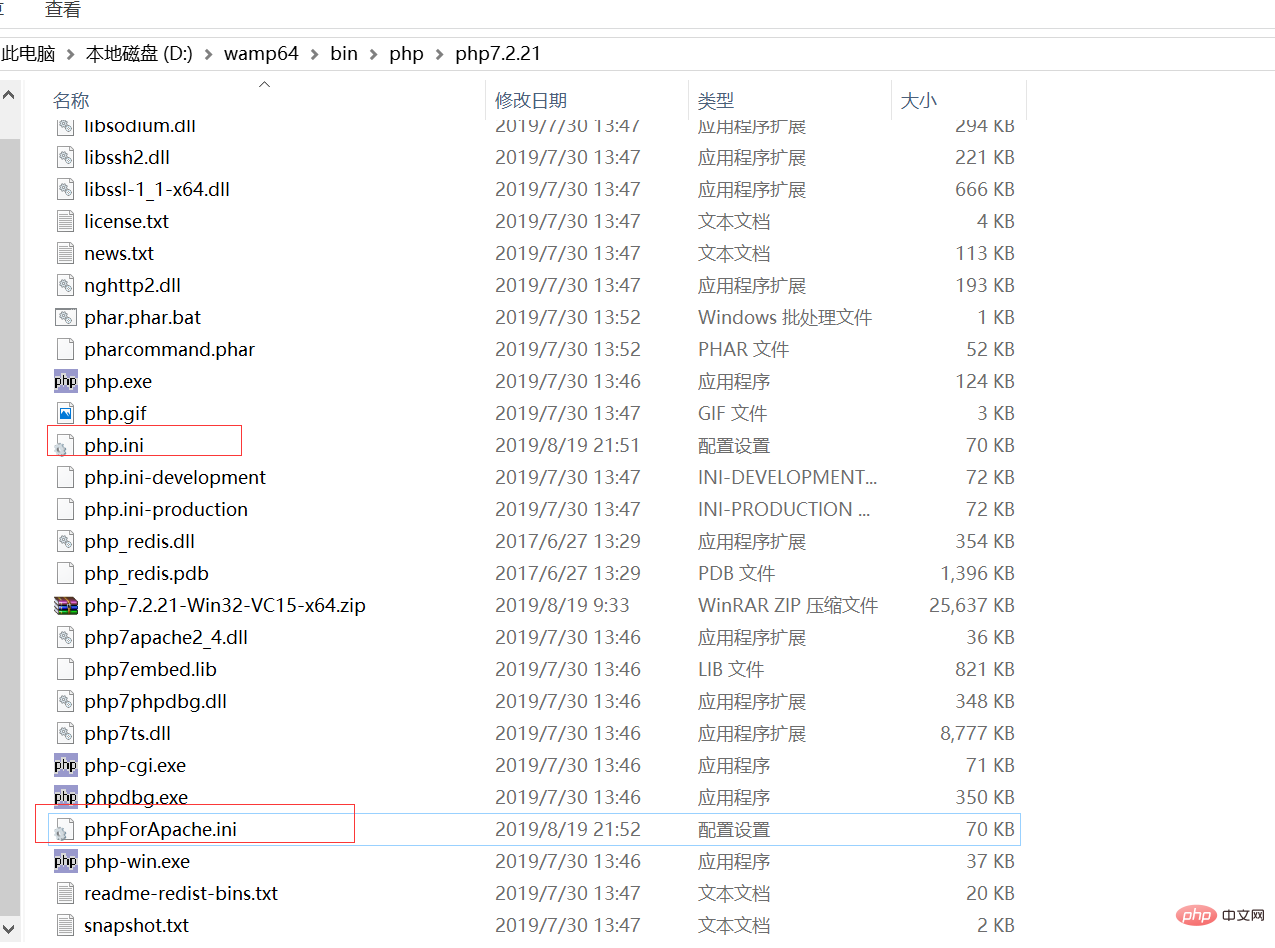This screenshot has height=948, width=1275.
Task: Navigate to wamp64 breadcrumb folder
Action: (261, 53)
